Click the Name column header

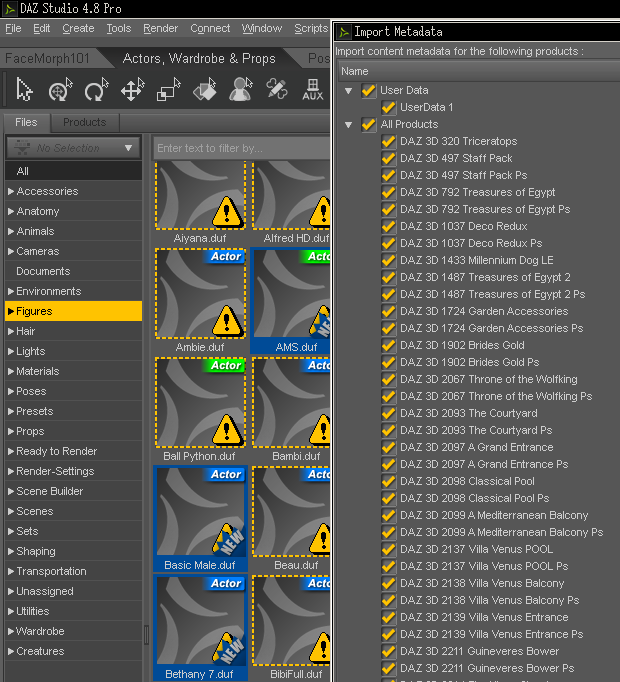coord(479,71)
